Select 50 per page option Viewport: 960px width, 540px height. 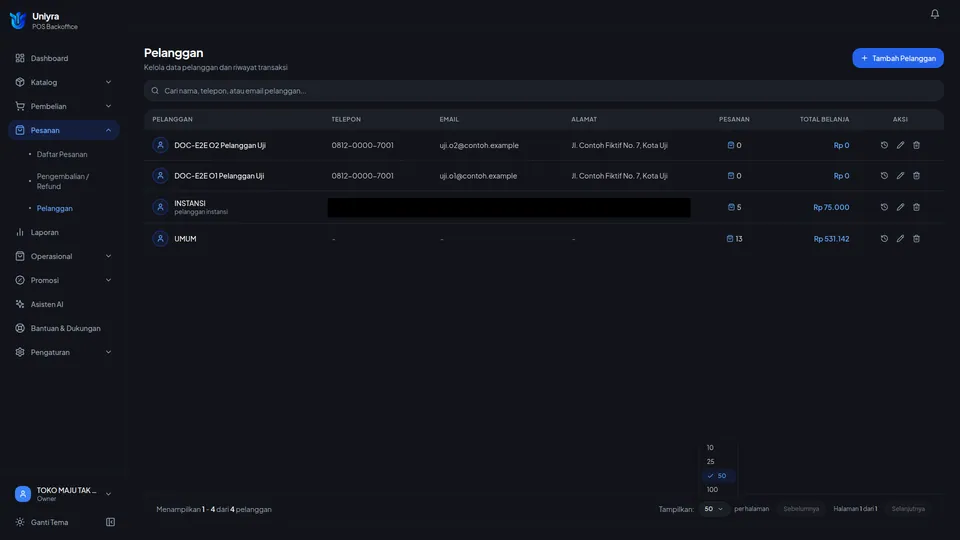click(x=718, y=476)
